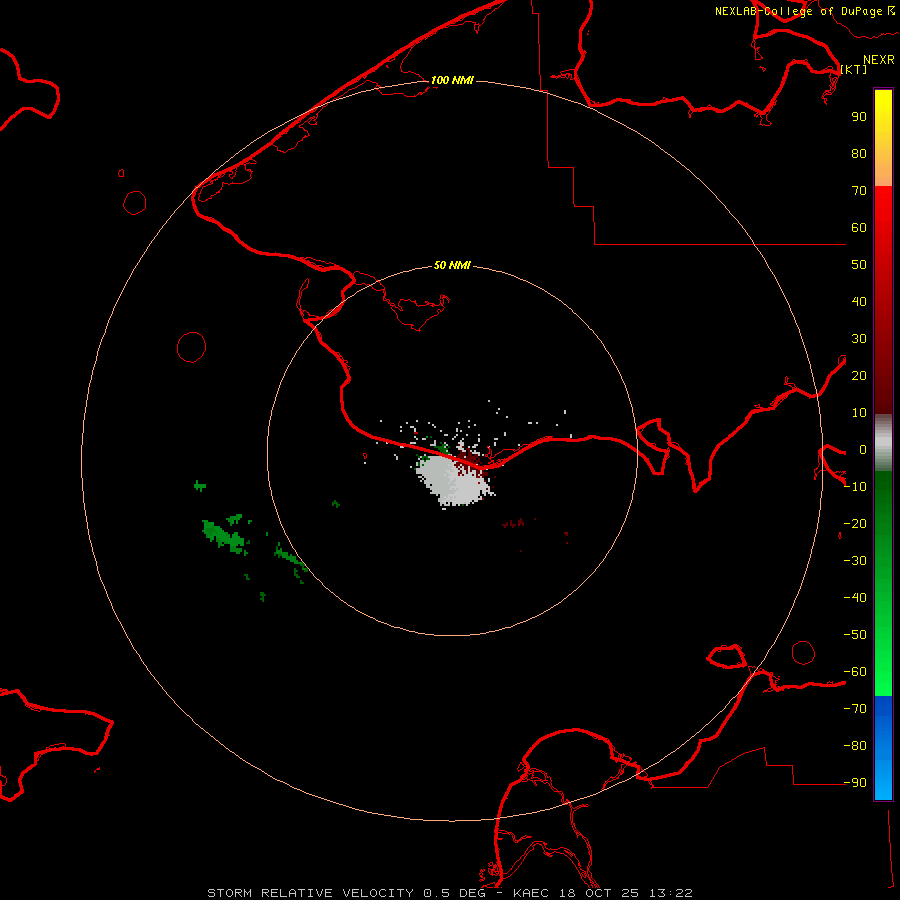Click the -90 value on the velocity scale
This screenshot has width=900, height=900.
tap(855, 783)
